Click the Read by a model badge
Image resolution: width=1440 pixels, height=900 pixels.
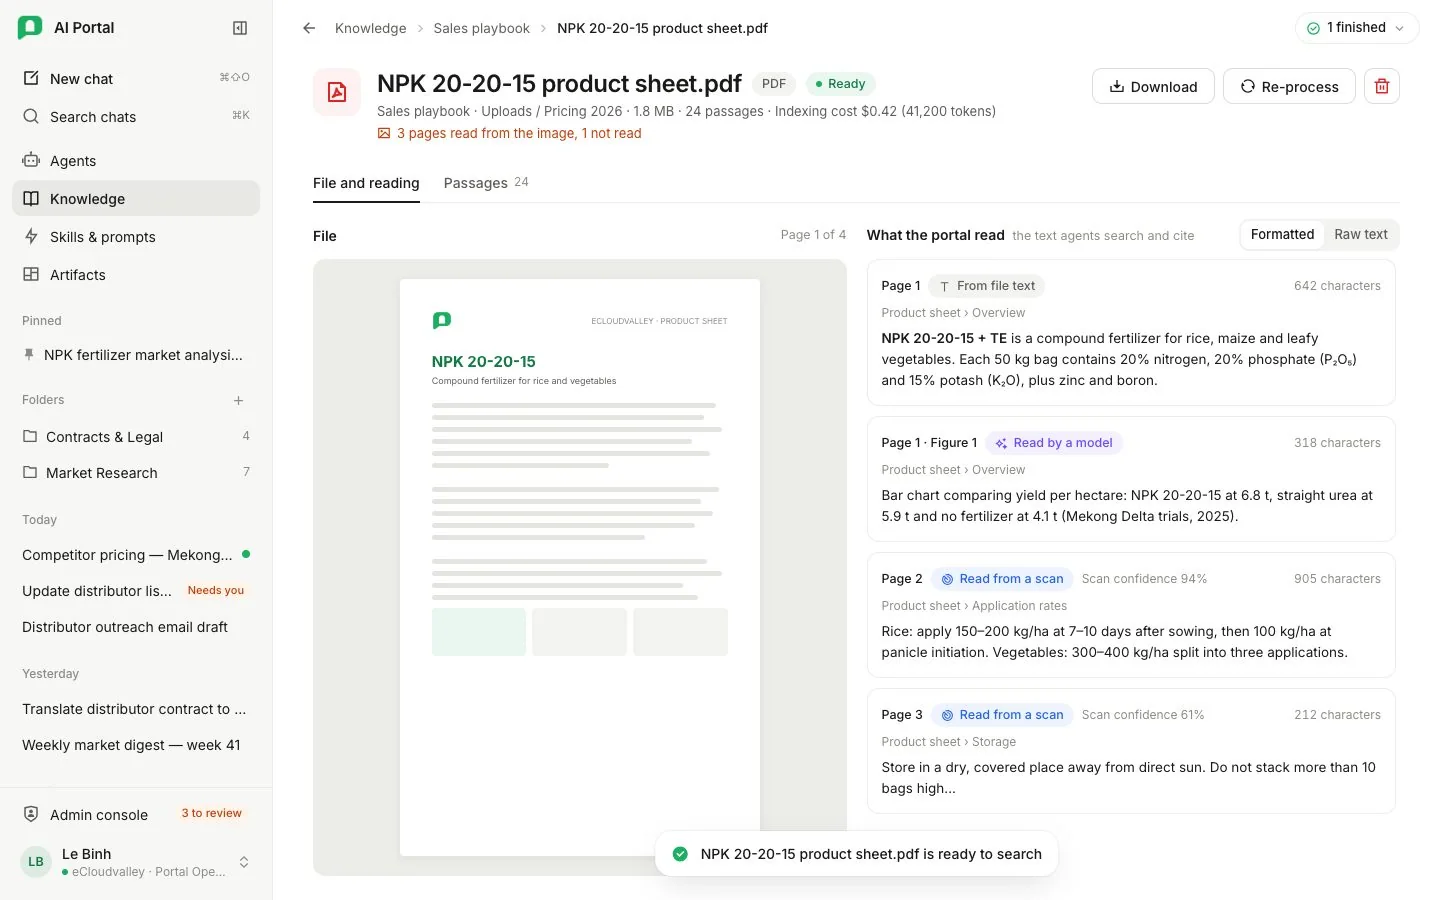tap(1054, 442)
